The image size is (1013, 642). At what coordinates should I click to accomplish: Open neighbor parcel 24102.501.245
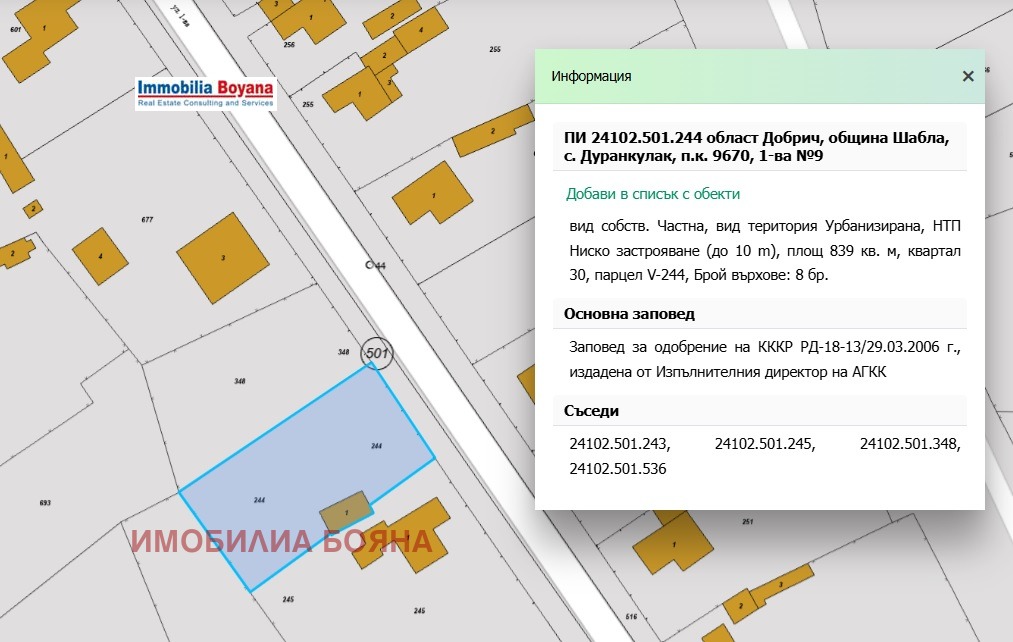765,444
